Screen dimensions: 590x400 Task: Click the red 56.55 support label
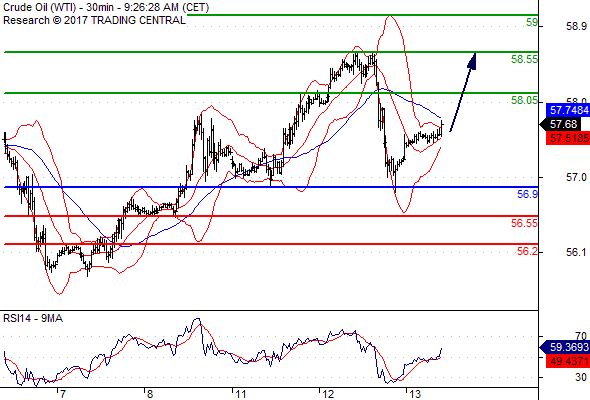point(524,223)
